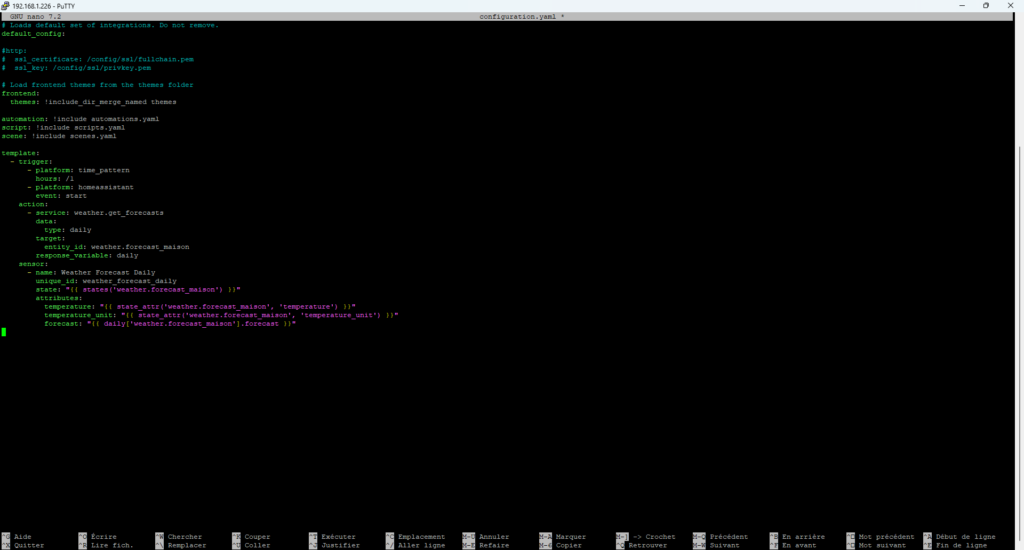
Task: Click the 'hours: /1' line
Action: click(x=55, y=178)
